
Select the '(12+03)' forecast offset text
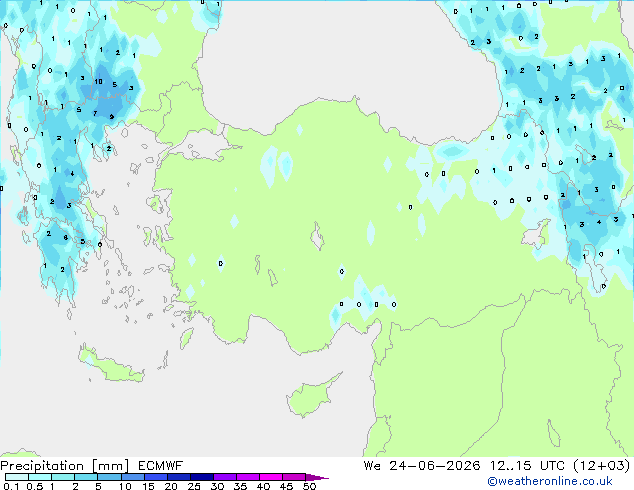coord(602,466)
